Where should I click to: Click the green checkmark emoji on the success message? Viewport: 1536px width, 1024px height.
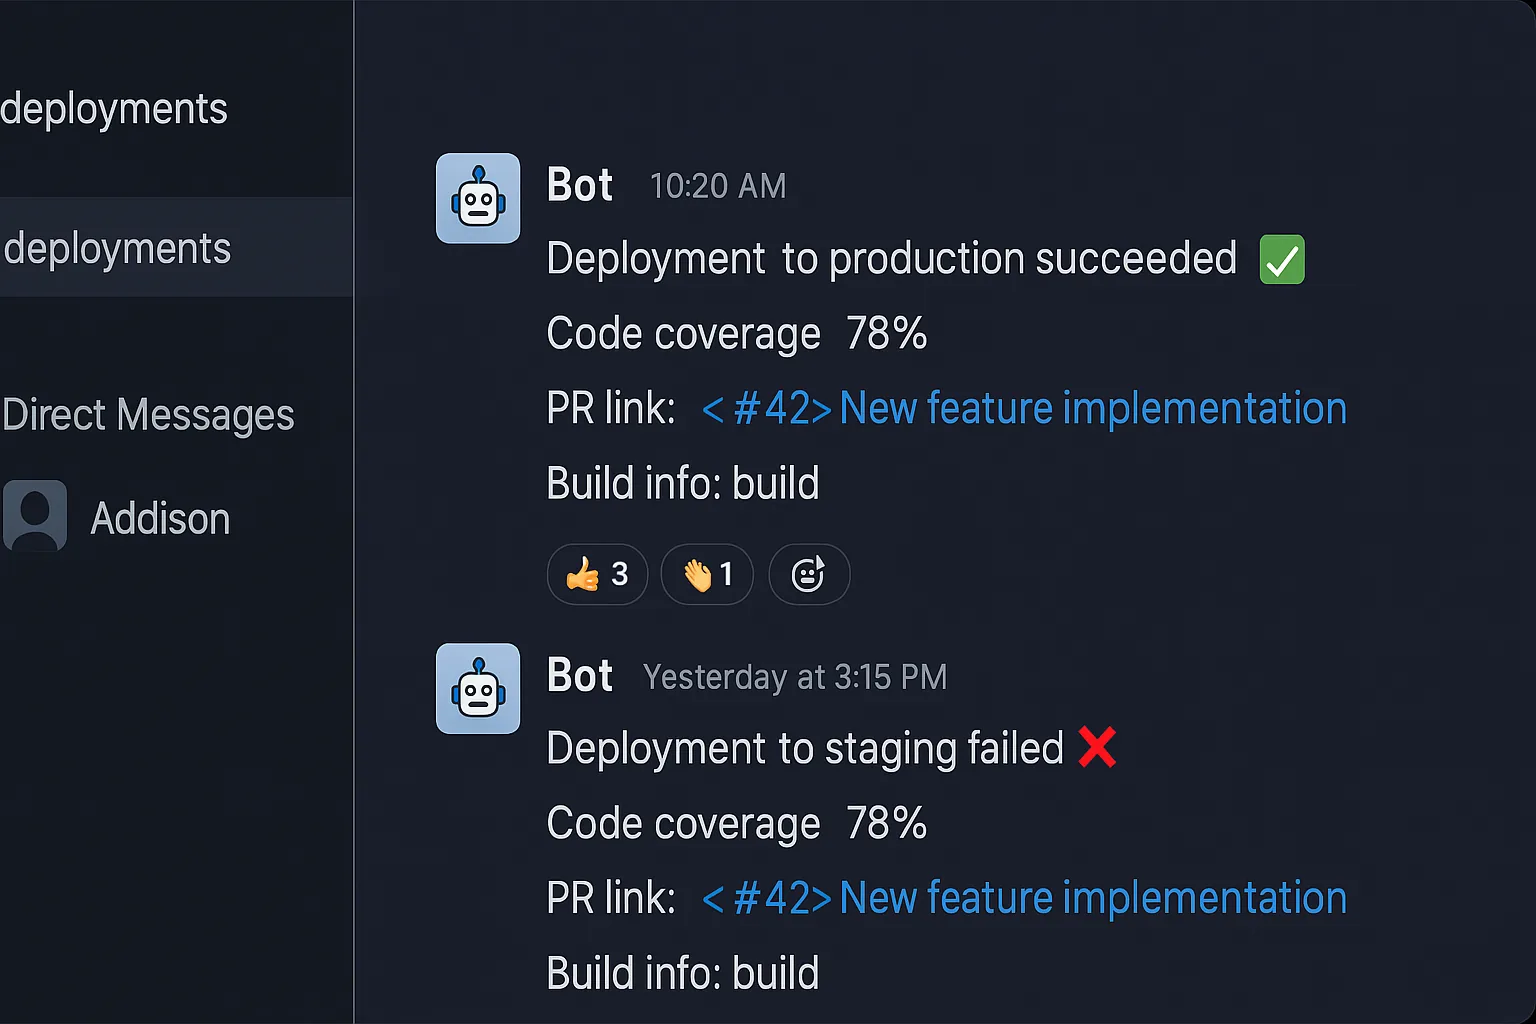[1281, 259]
